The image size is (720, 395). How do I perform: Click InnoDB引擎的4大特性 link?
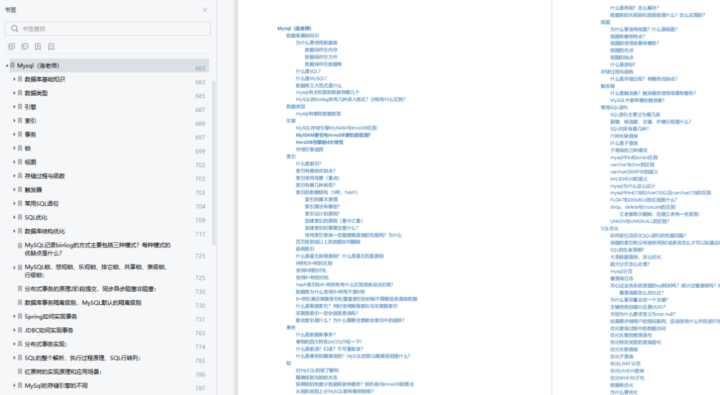319,142
